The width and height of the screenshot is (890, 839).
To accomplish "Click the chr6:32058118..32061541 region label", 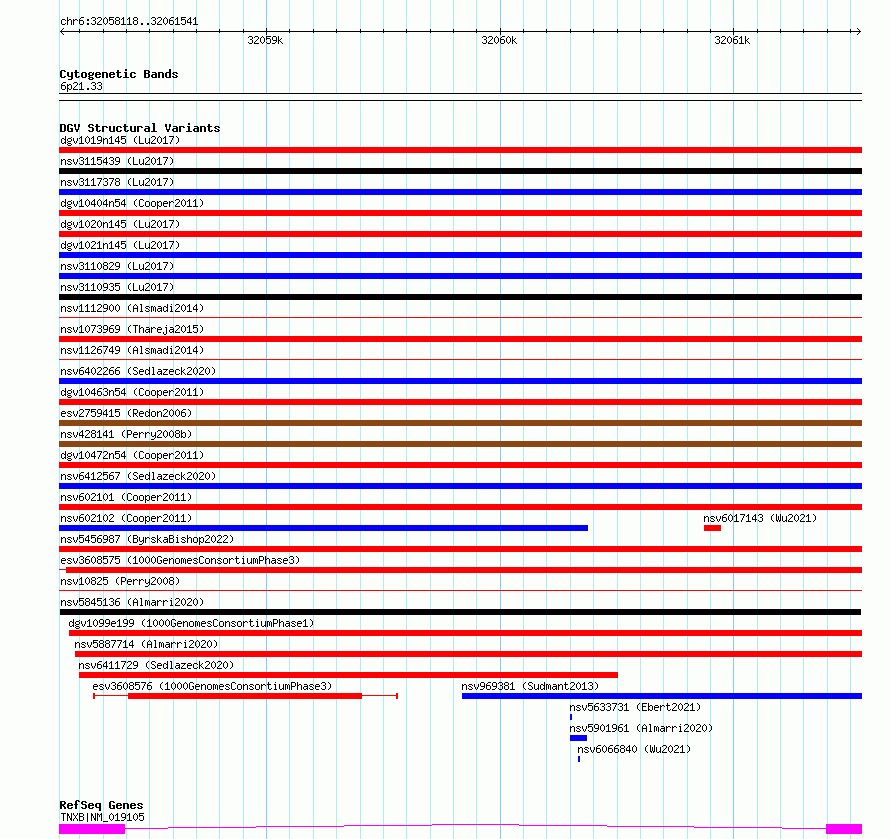I will coord(129,22).
